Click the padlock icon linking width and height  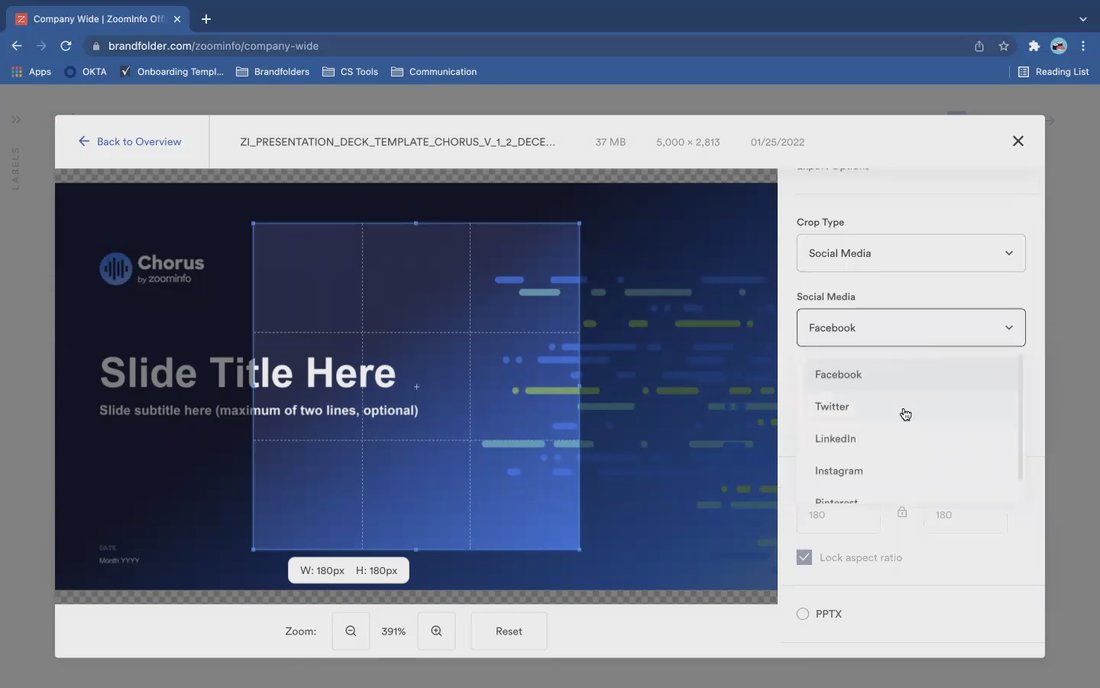click(901, 510)
